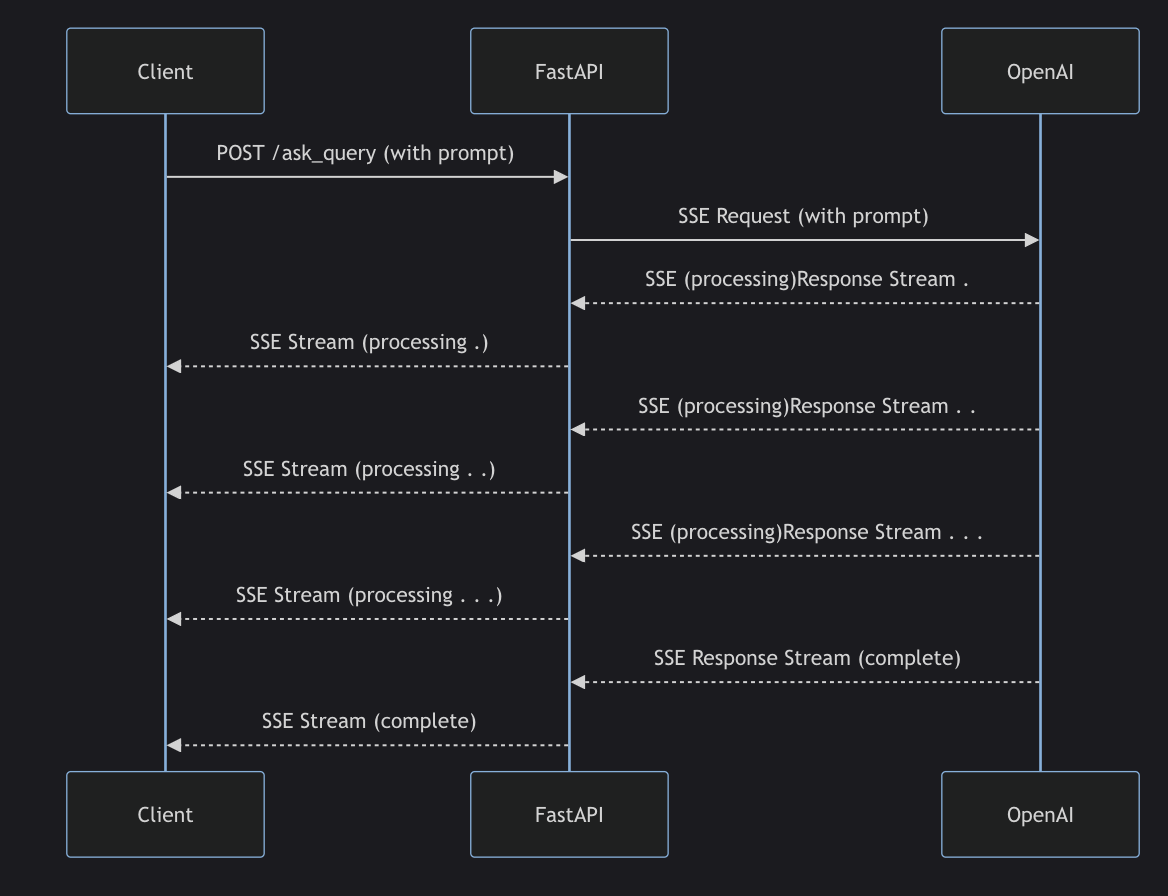1168x896 pixels.
Task: Select the top OpenAI participant box
Action: [1040, 71]
